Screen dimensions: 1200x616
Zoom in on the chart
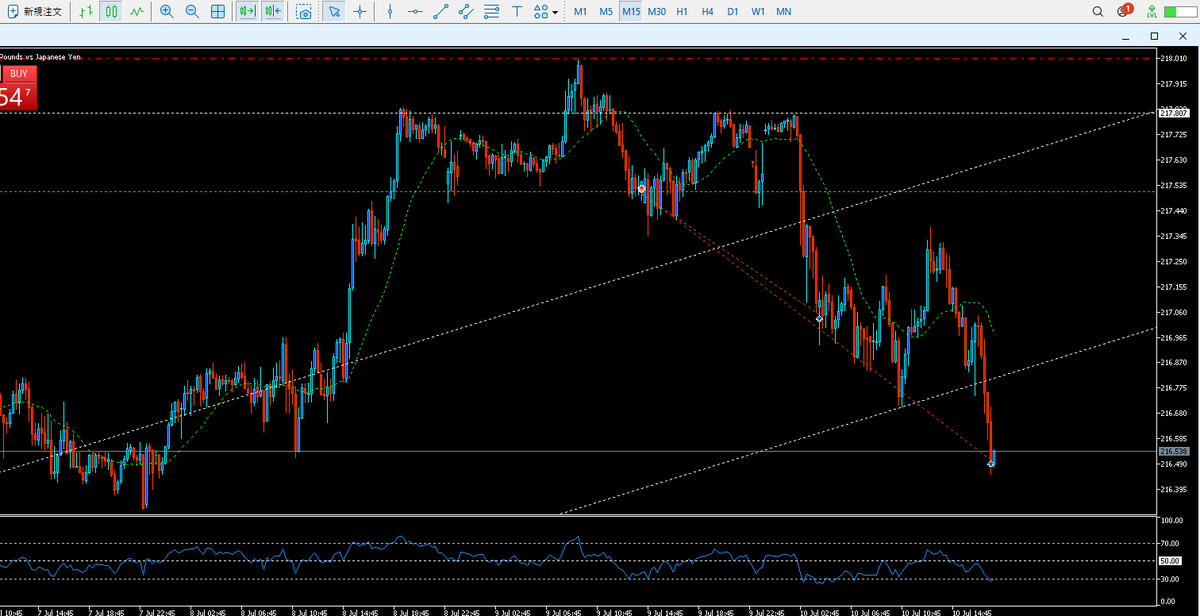click(x=166, y=12)
